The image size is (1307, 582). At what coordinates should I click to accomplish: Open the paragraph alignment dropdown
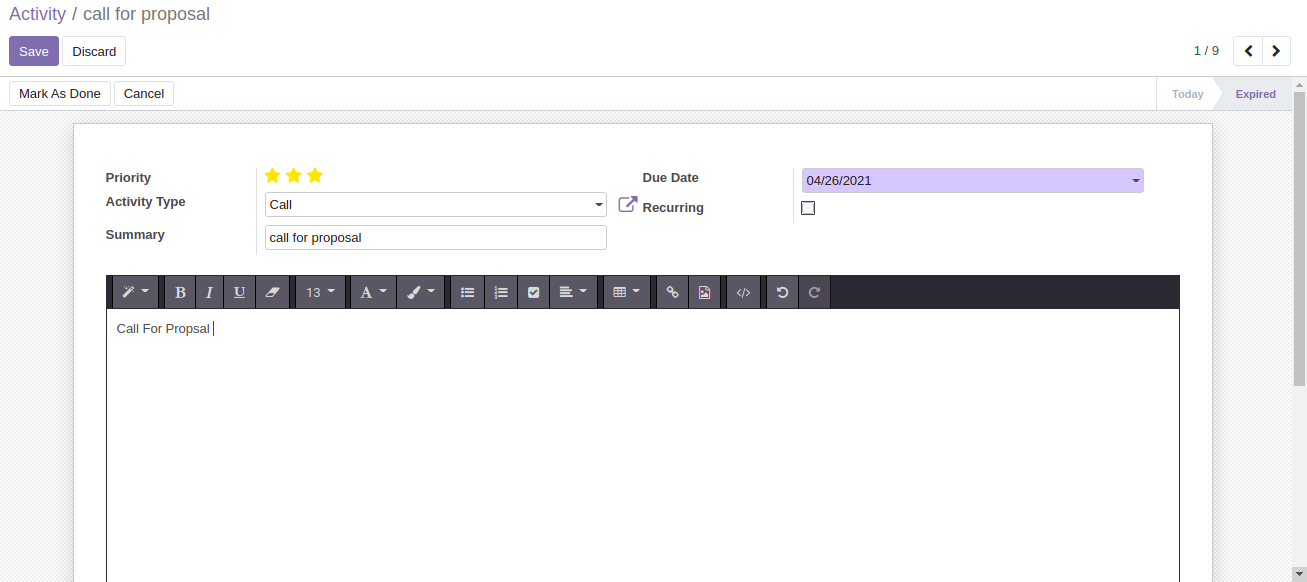point(573,292)
